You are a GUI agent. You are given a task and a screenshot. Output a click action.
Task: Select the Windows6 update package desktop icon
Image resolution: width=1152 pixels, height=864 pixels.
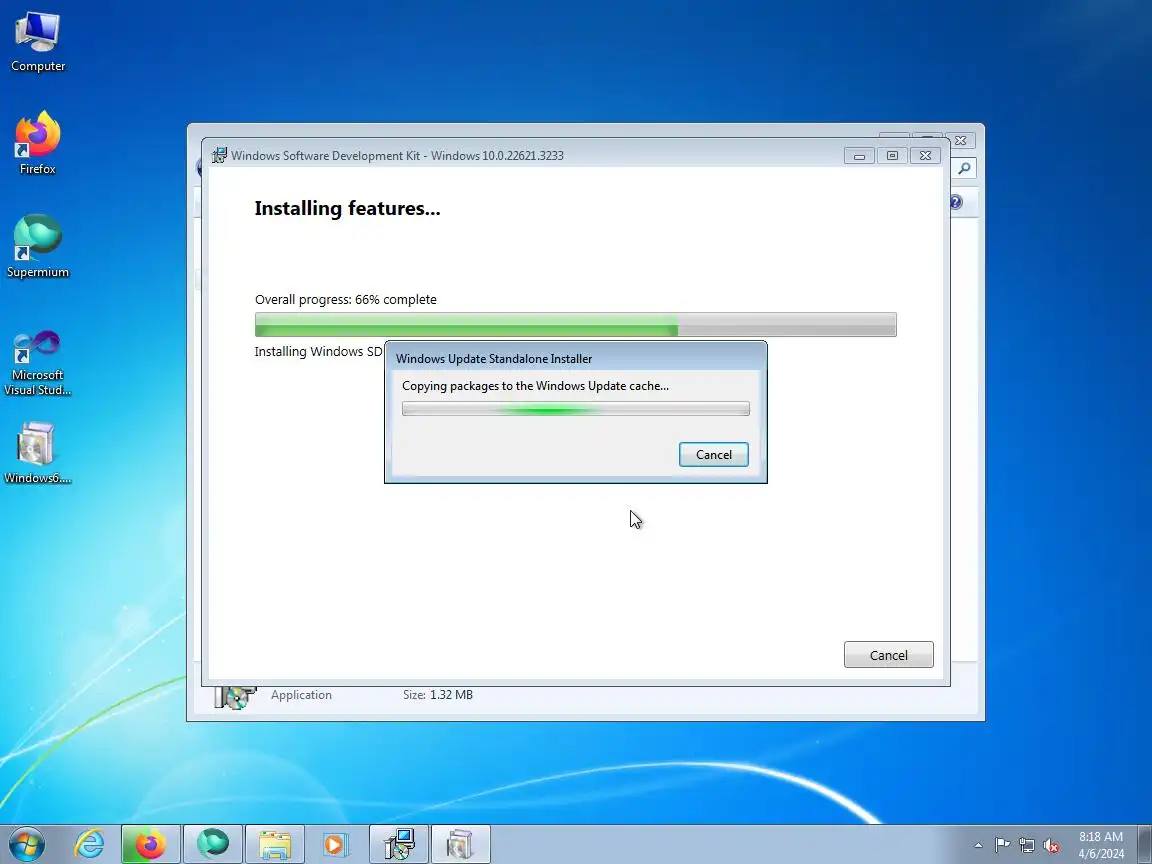[x=37, y=453]
